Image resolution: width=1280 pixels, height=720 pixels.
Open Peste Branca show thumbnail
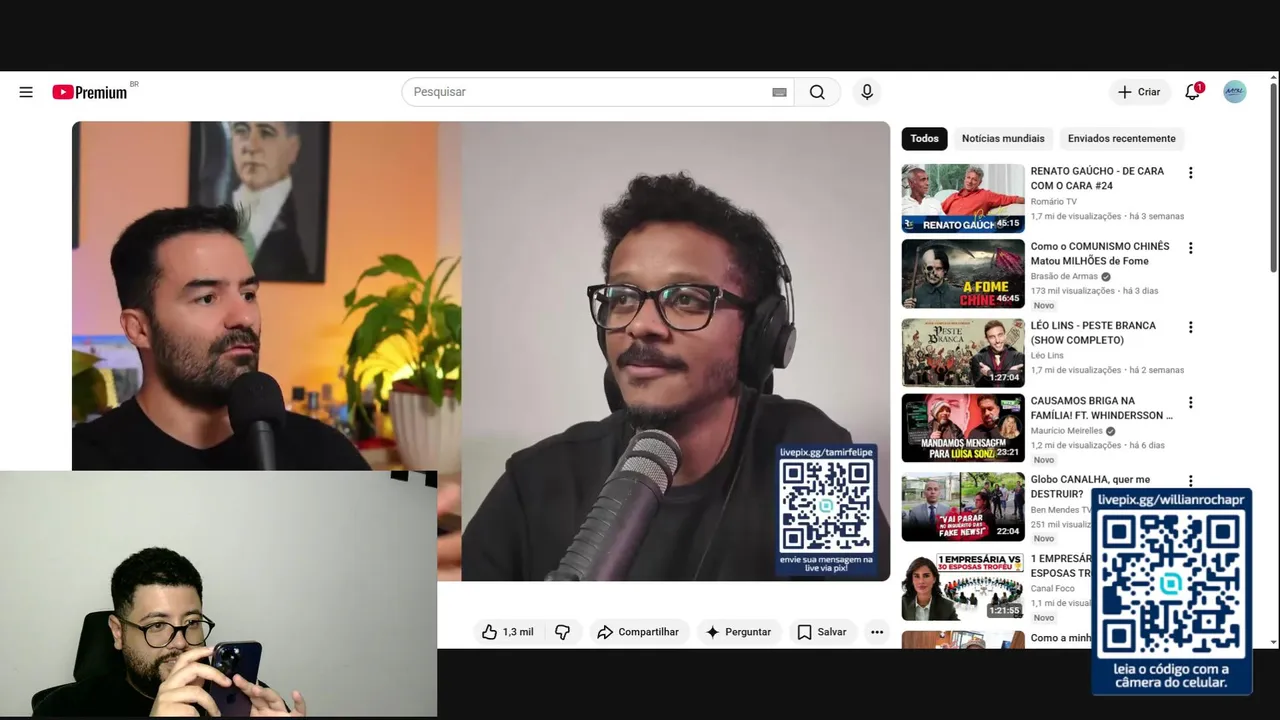(963, 352)
